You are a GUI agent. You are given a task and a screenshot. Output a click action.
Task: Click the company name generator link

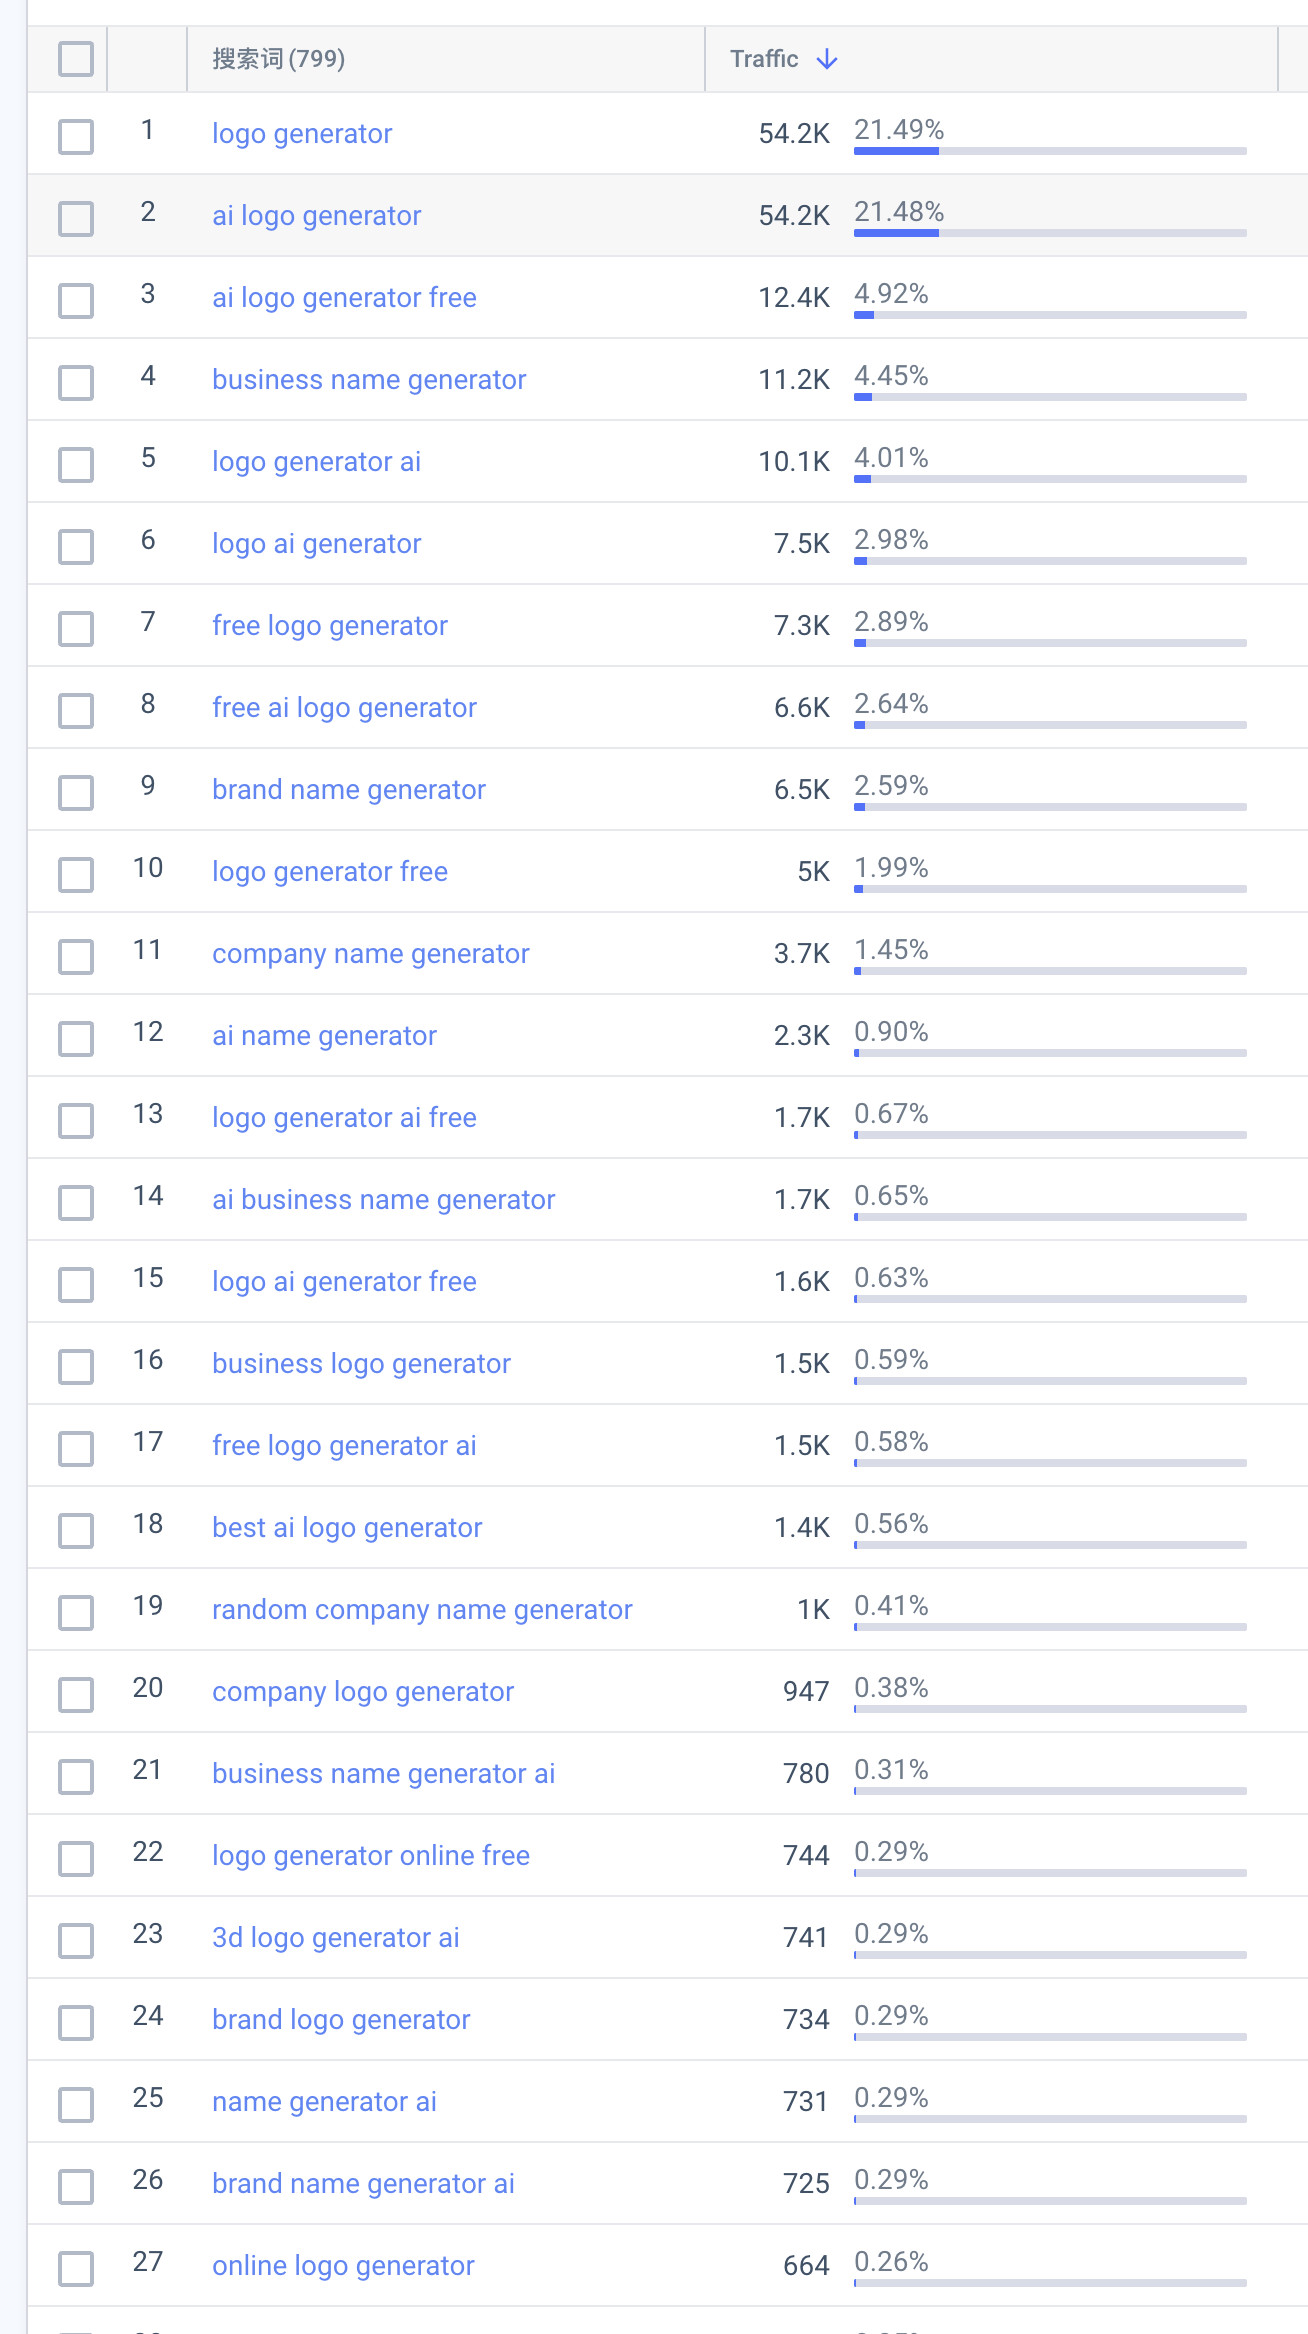(371, 954)
